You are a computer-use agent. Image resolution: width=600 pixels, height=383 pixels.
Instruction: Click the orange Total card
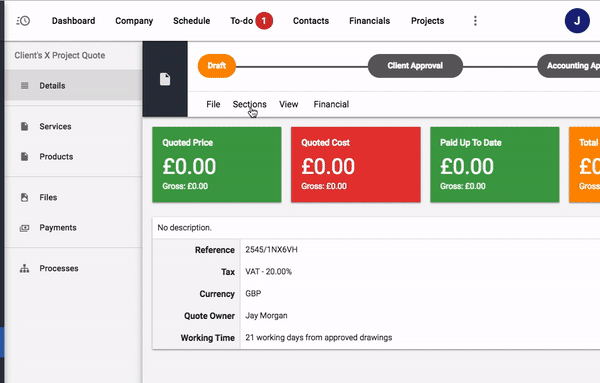point(585,165)
